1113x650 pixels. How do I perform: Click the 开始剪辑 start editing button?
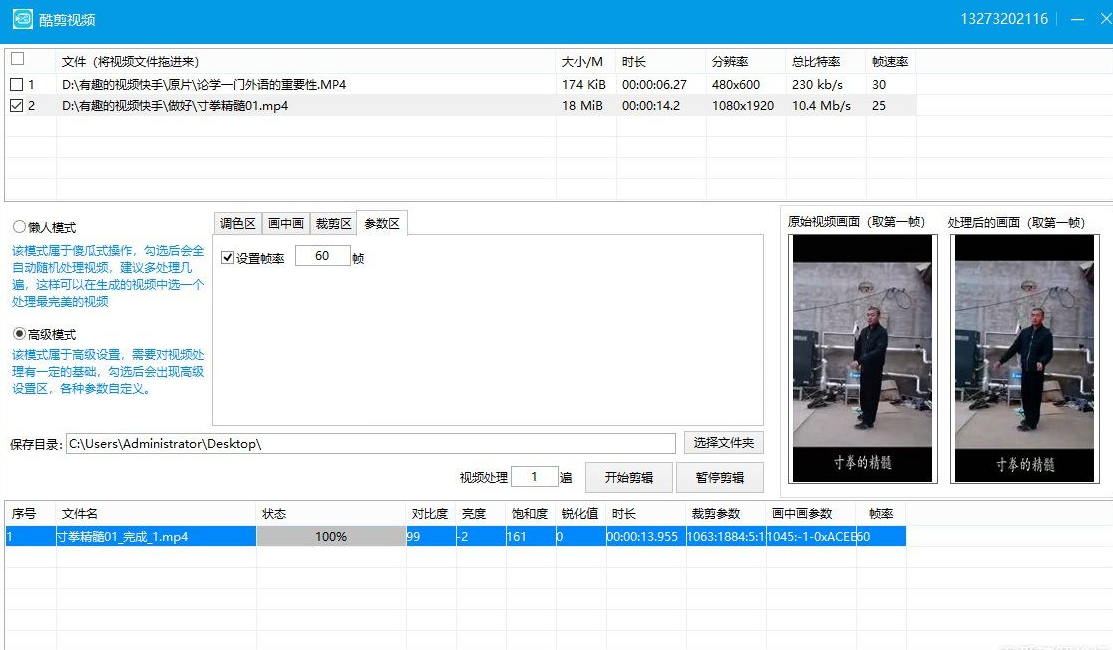point(628,477)
